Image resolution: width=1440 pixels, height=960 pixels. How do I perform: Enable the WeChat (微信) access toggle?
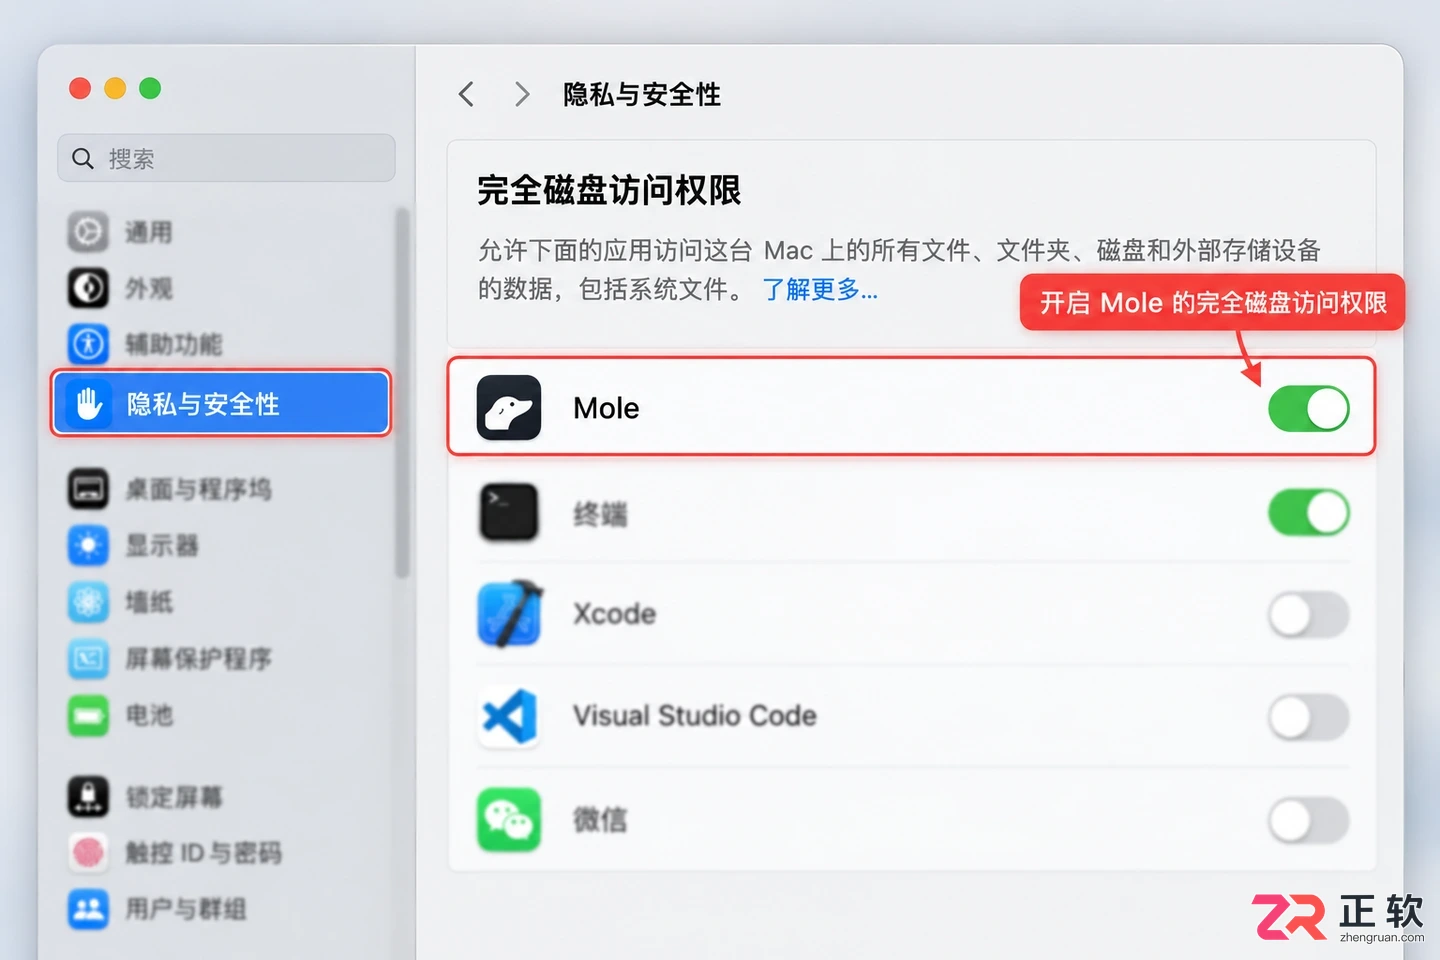point(1309,821)
